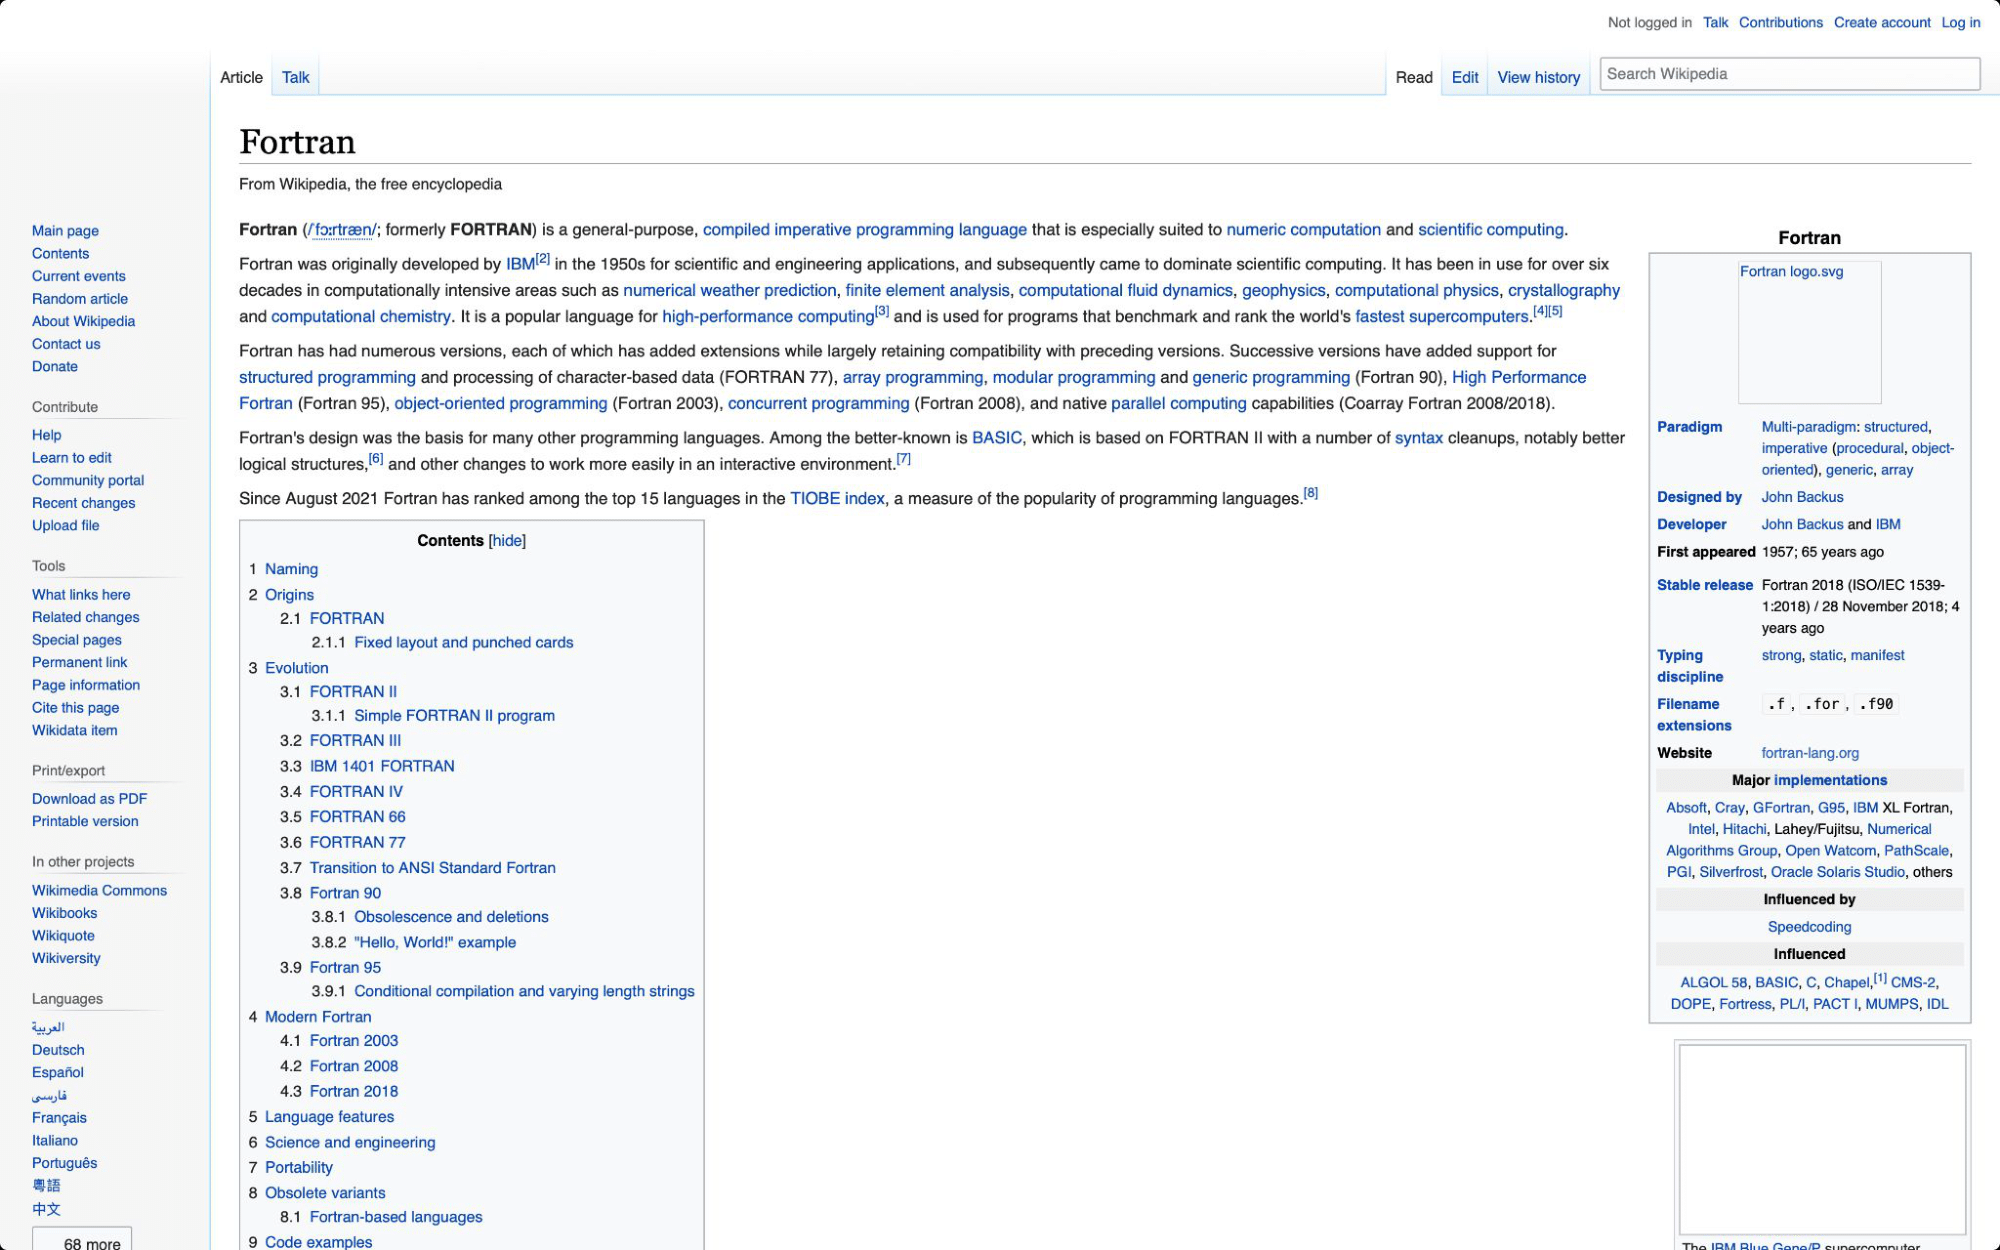Open the View history tab

tap(1538, 77)
